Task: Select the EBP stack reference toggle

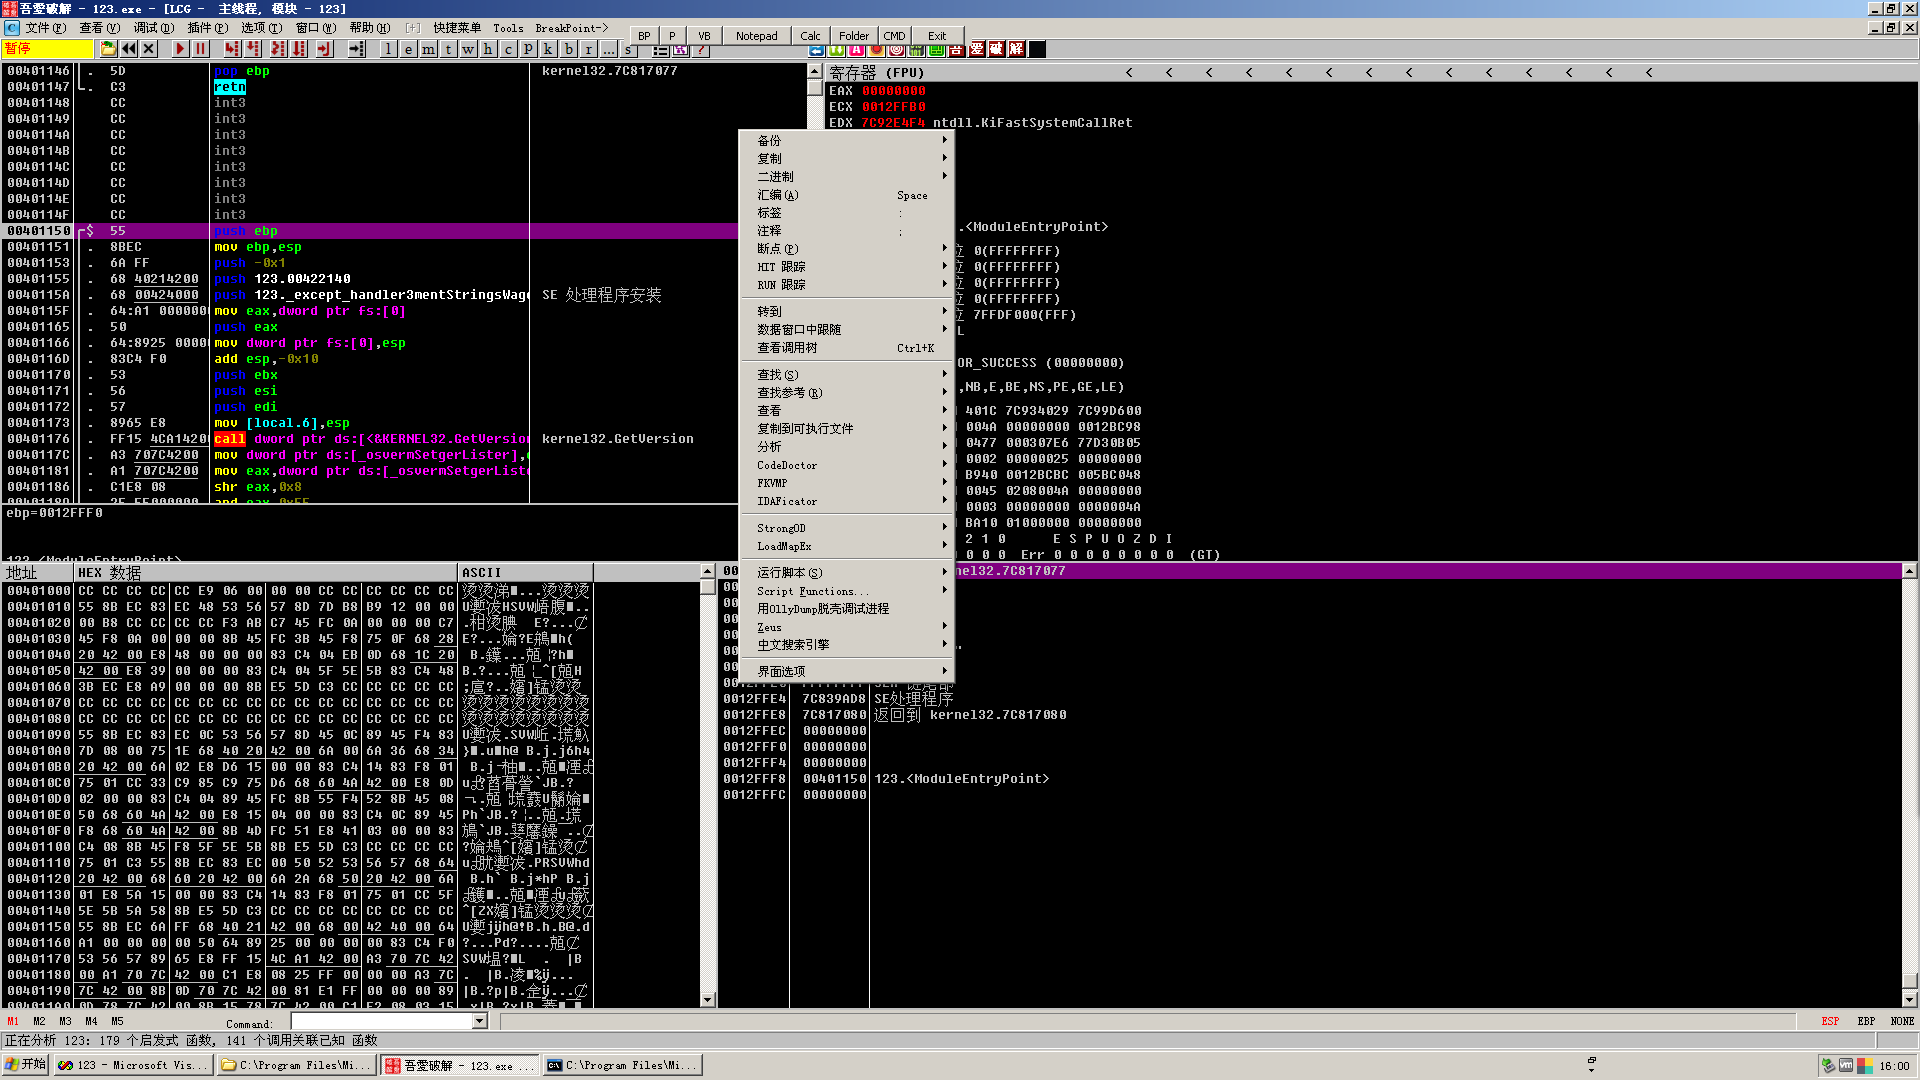Action: (1866, 1021)
